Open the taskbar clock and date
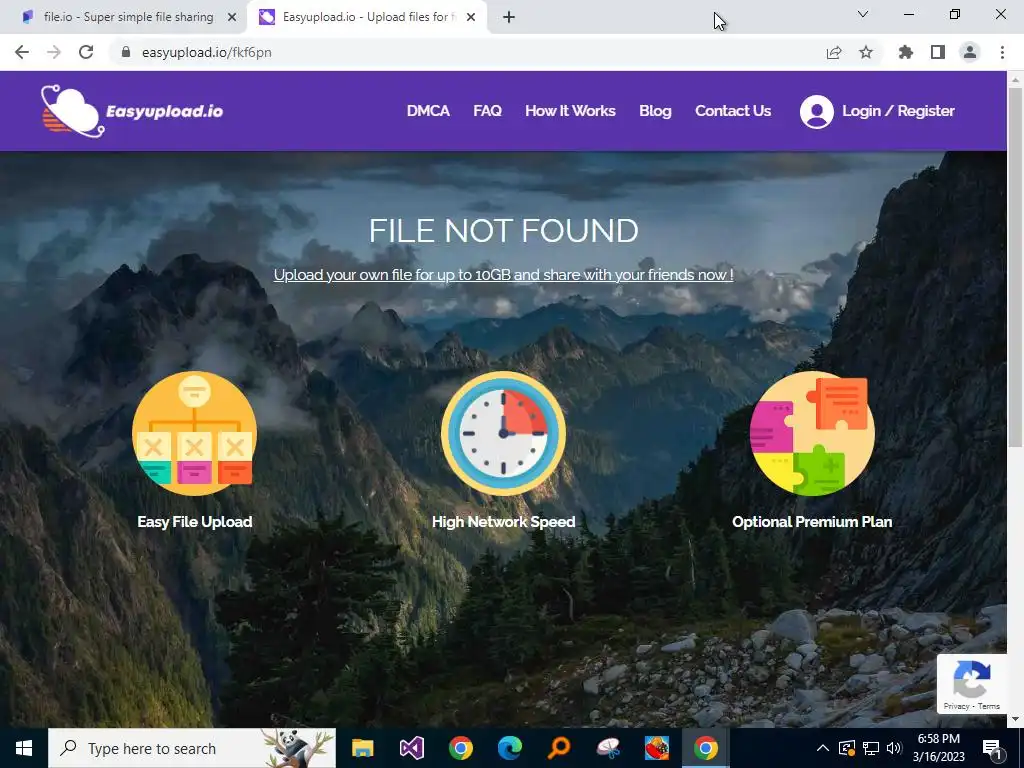The width and height of the screenshot is (1024, 768). [938, 748]
